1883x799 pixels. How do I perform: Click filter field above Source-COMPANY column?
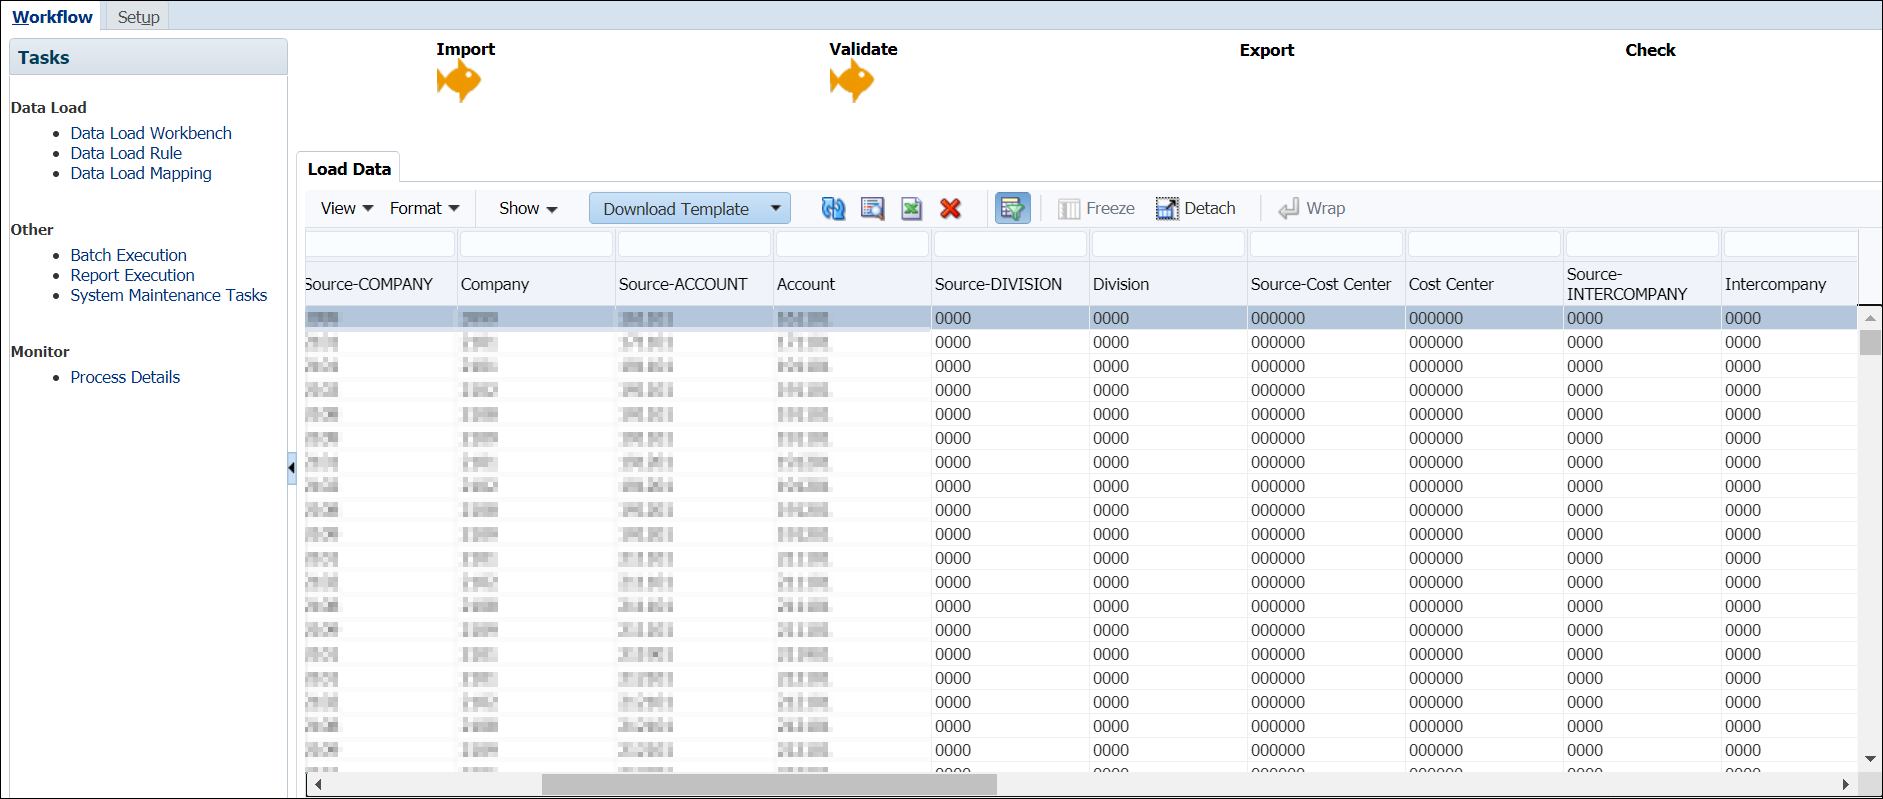(x=380, y=243)
